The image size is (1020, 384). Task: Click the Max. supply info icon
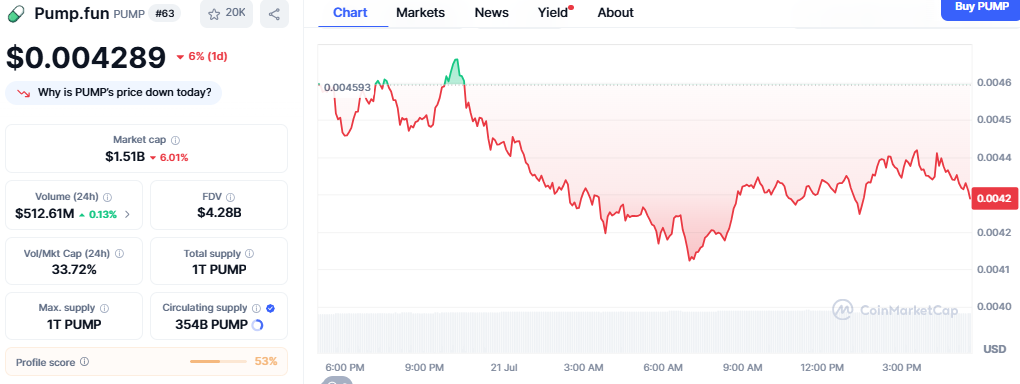click(x=104, y=308)
